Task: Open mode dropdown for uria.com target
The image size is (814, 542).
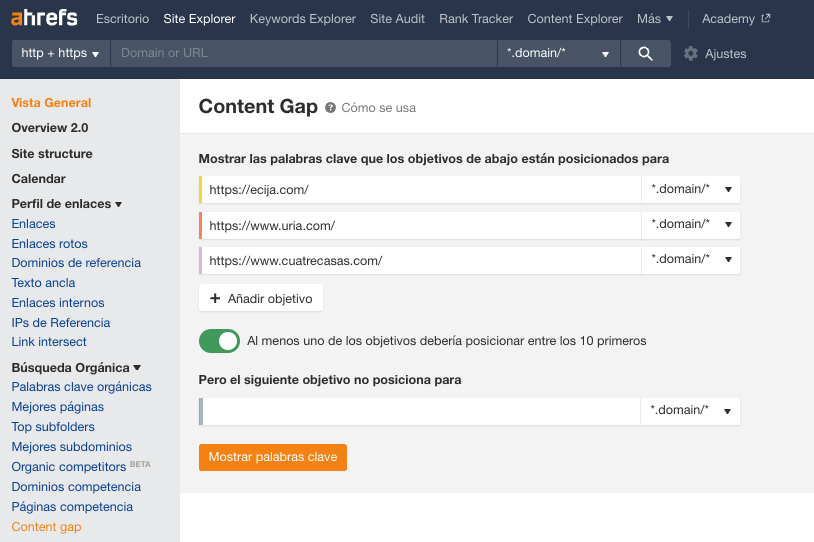Action: pyautogui.click(x=690, y=225)
